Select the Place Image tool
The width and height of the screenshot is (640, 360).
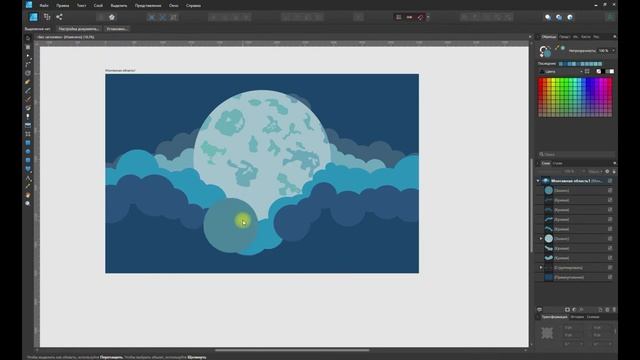pyautogui.click(x=28, y=125)
